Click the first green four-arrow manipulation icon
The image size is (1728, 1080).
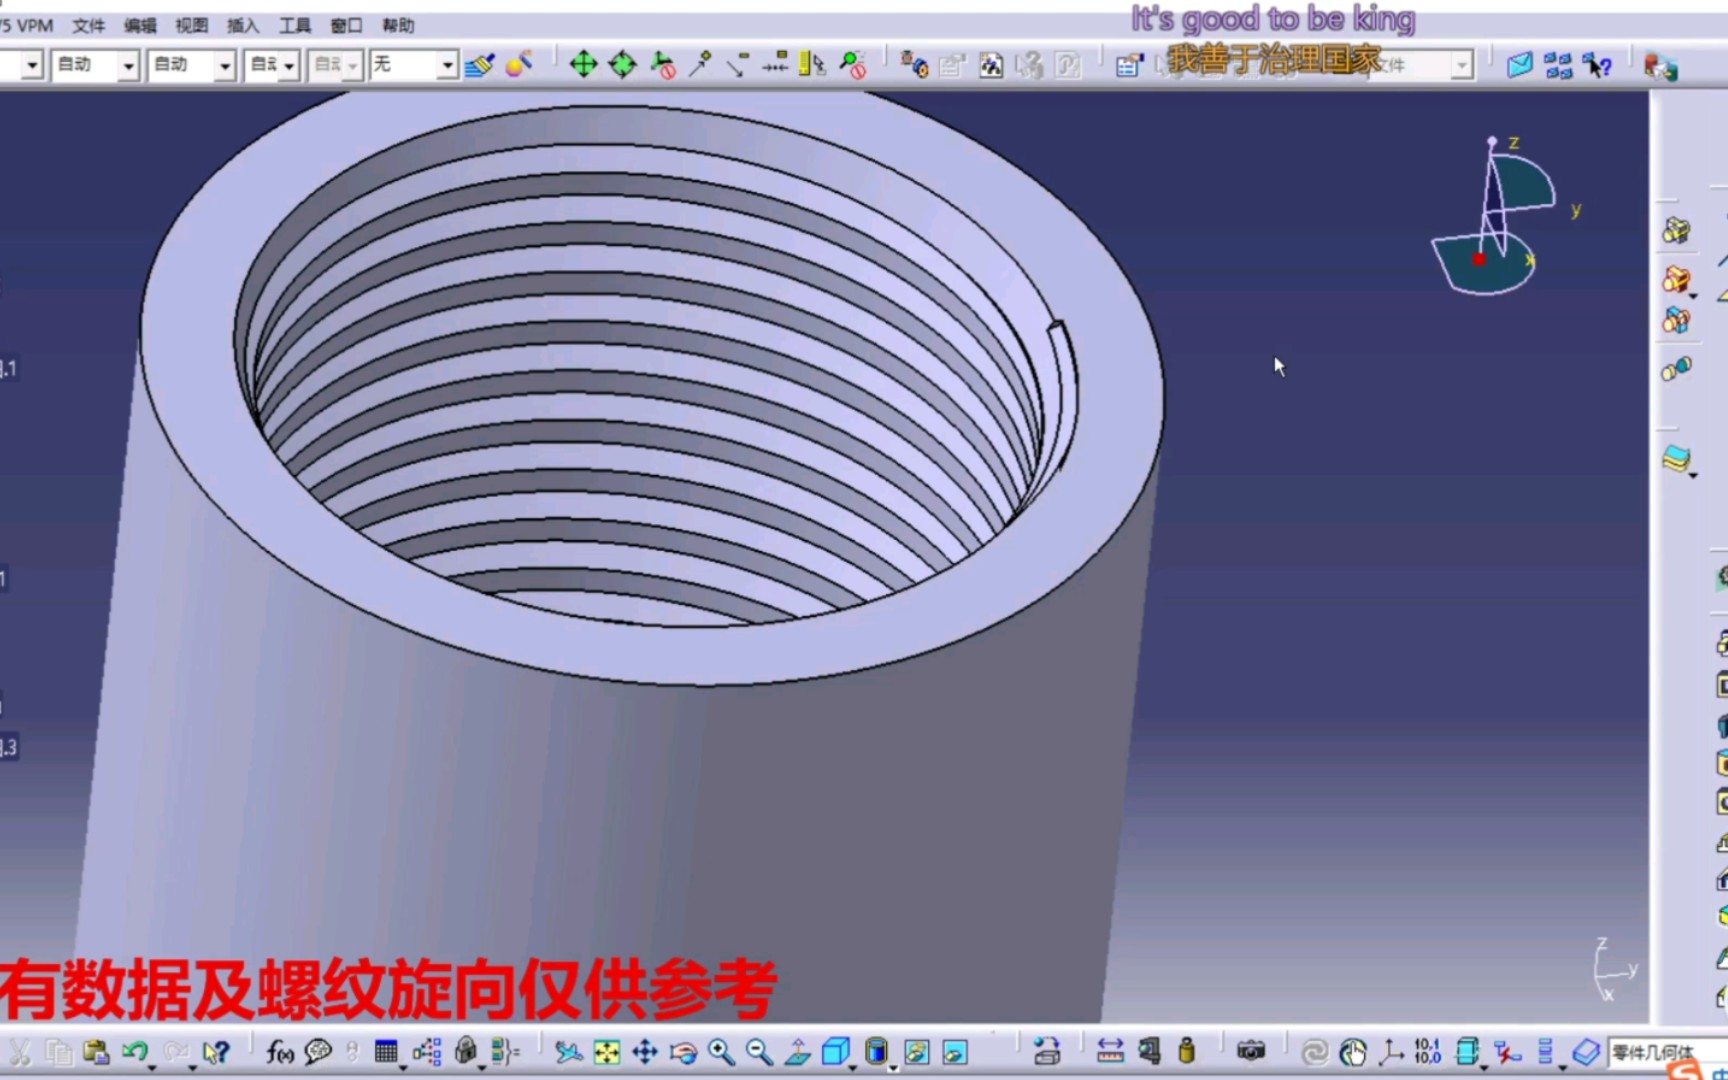coord(583,65)
